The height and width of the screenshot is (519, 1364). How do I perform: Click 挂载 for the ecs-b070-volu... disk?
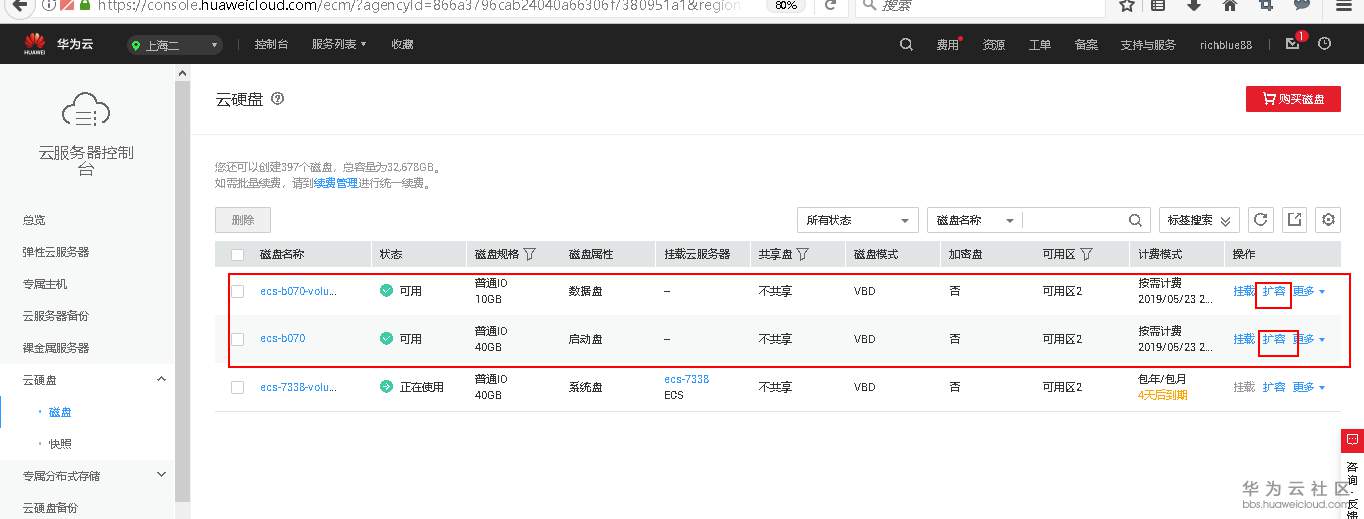coord(1243,291)
